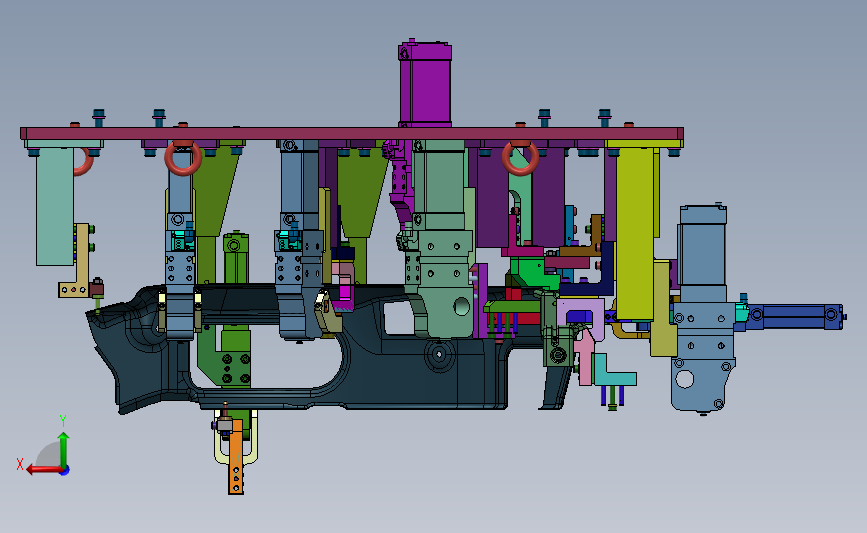Select the bright green block right of center

[531, 273]
